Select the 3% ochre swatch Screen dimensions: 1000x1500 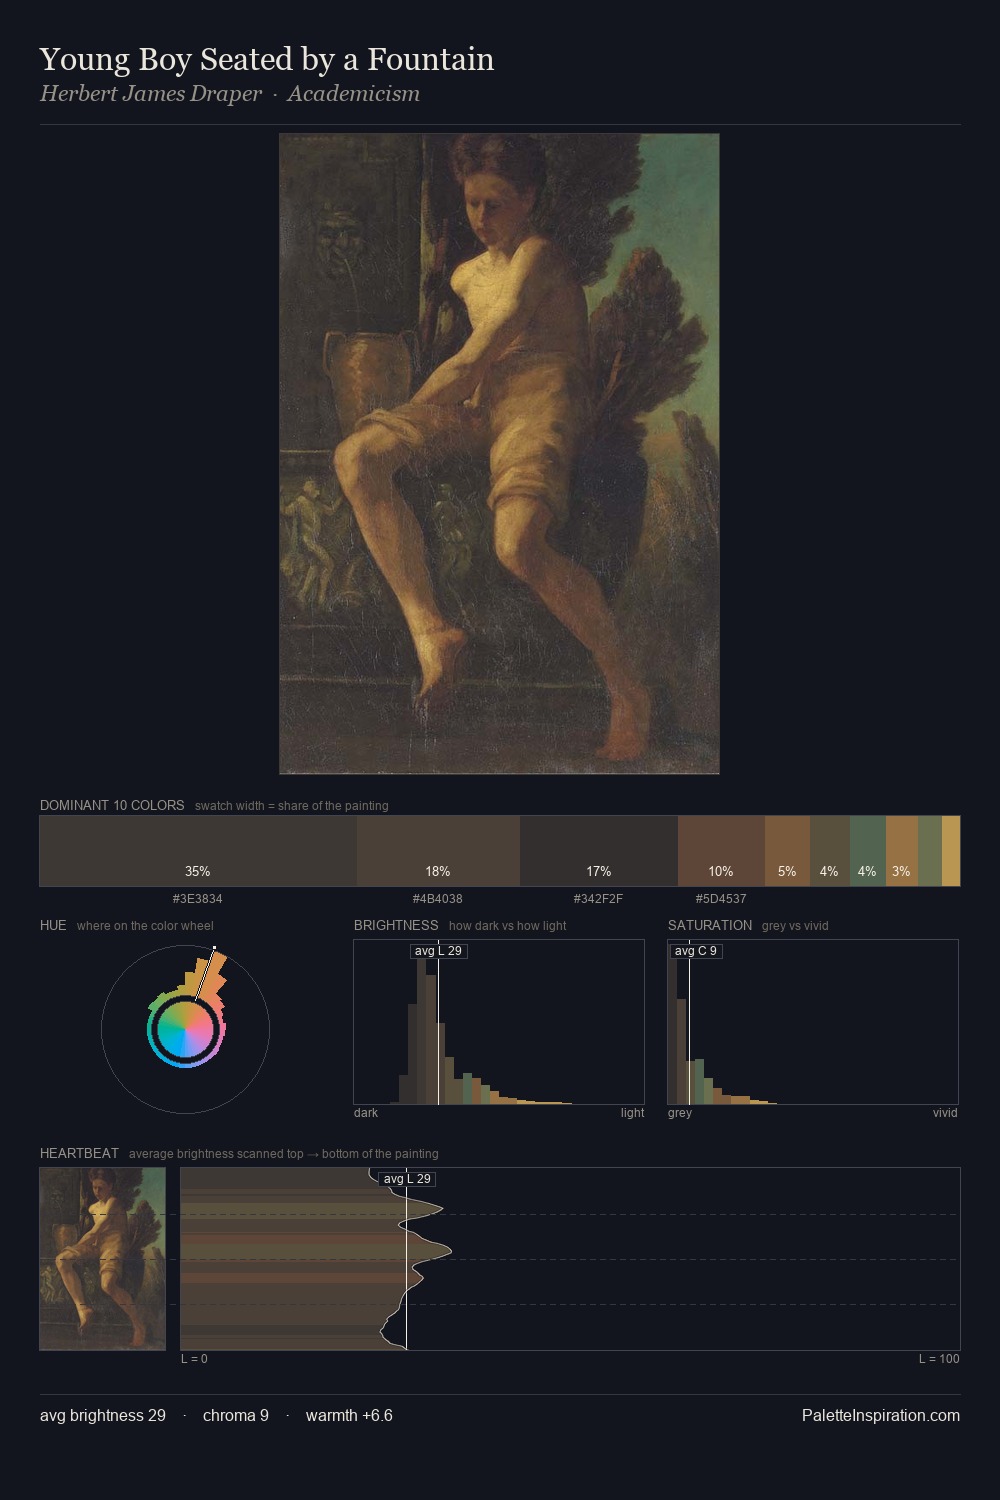point(901,851)
